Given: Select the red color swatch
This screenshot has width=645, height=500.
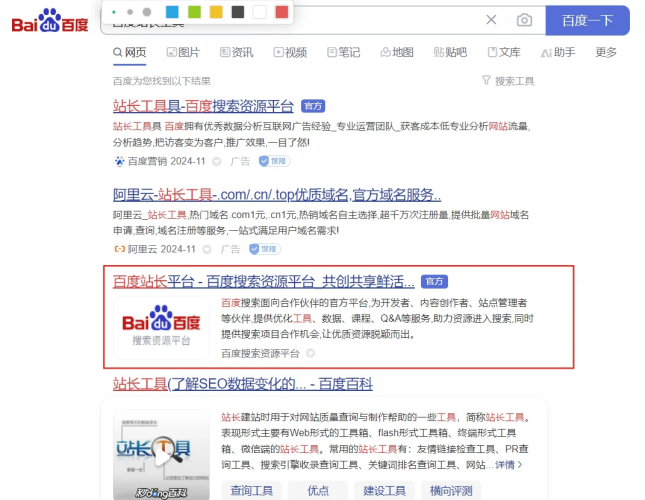Looking at the screenshot, I should coord(282,12).
